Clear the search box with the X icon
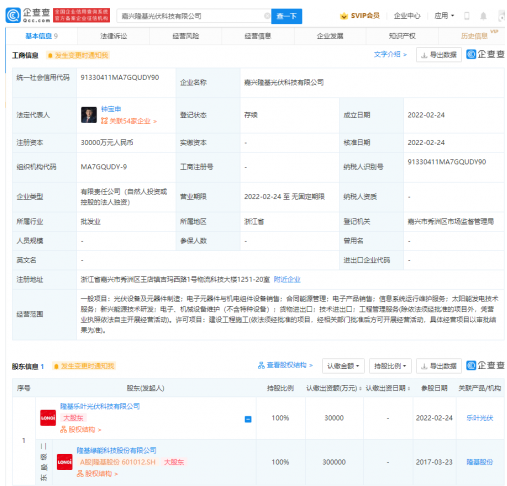Screen dimensions: 507x486 point(267,16)
